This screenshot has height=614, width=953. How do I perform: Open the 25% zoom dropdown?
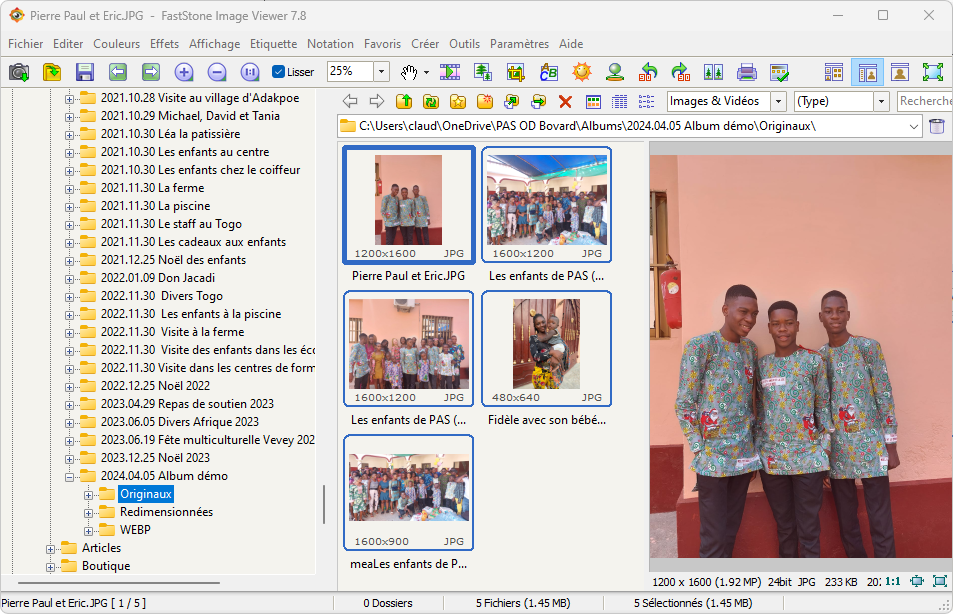click(381, 72)
